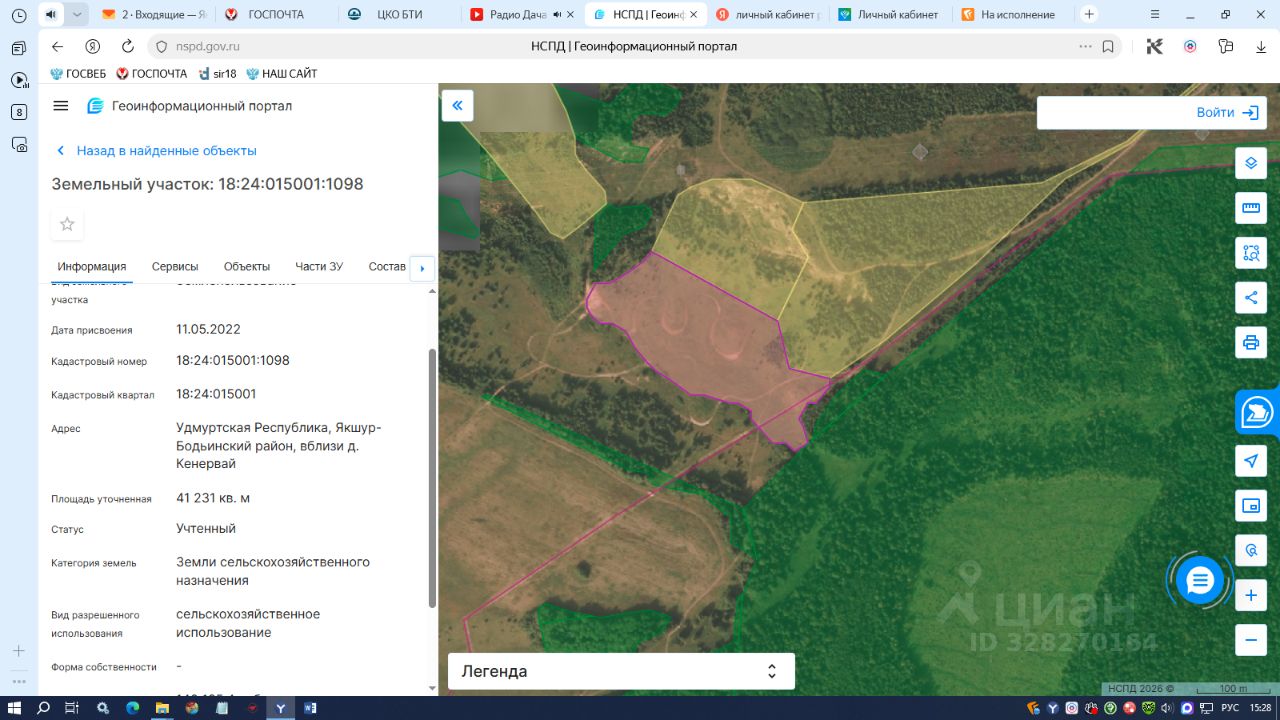The image size is (1280, 720).
Task: Share the map view
Action: 1251,297
